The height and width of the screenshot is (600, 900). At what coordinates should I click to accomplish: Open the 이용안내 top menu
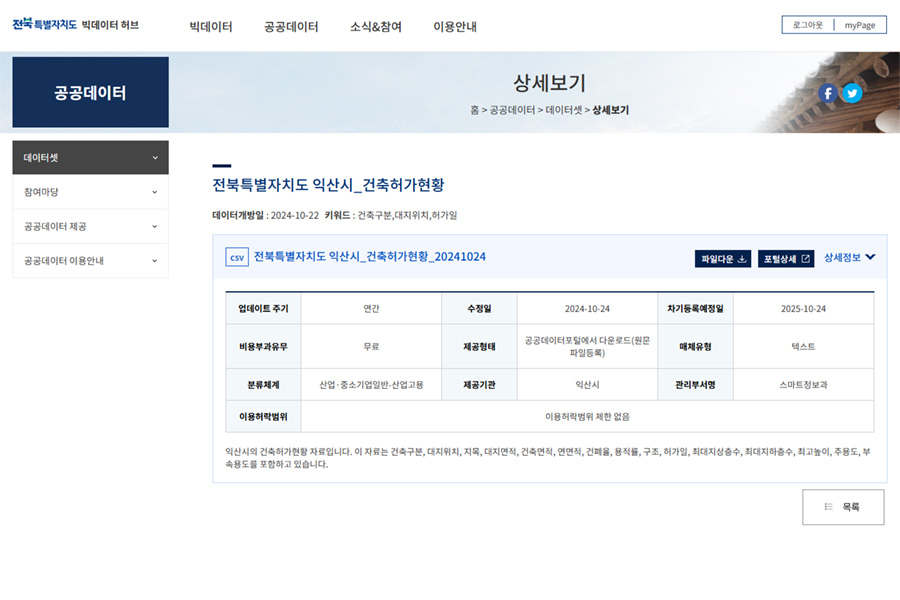click(455, 26)
